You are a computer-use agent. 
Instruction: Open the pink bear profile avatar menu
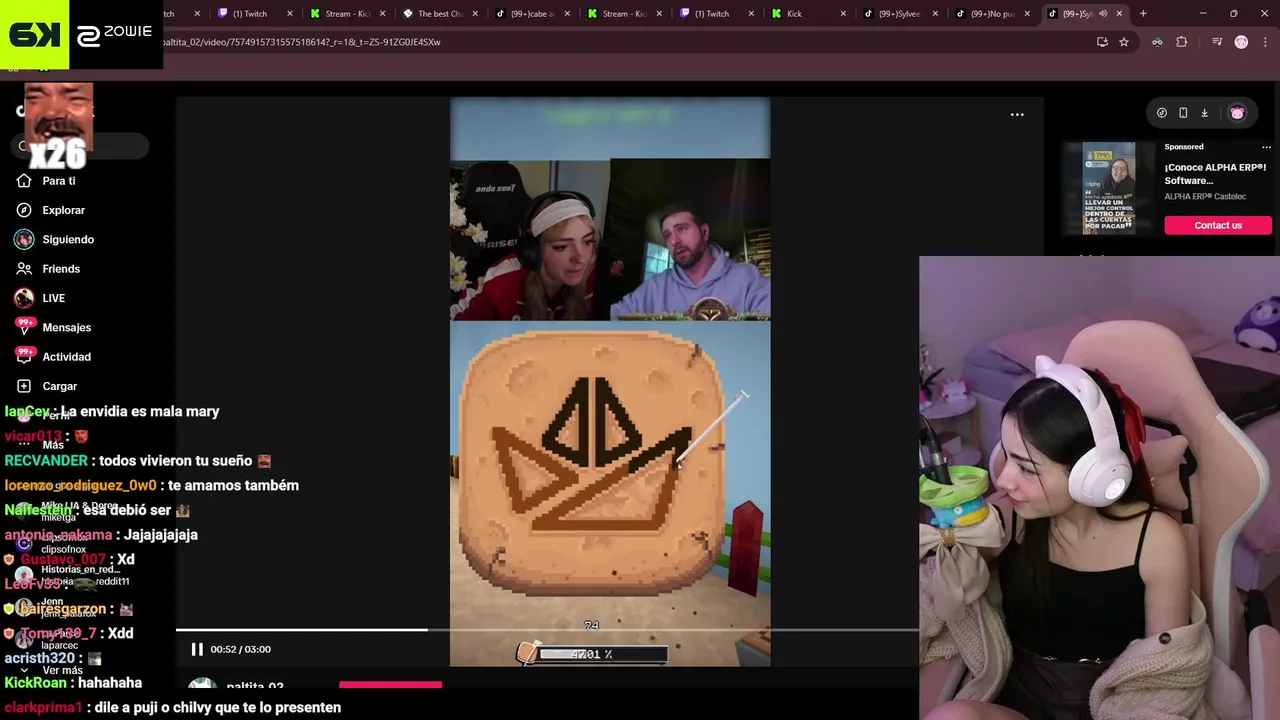[1237, 113]
